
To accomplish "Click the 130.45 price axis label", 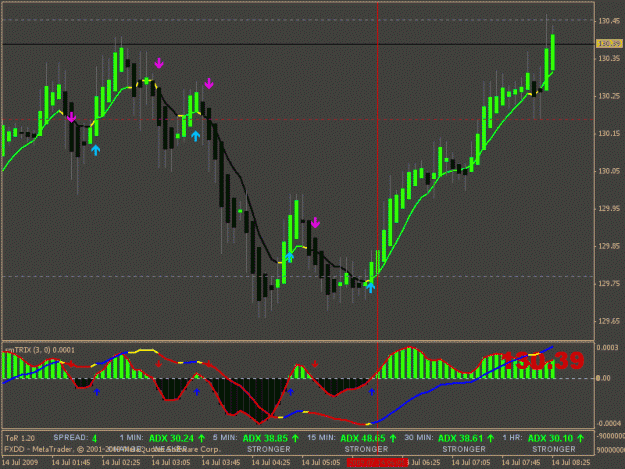I will [x=609, y=21].
